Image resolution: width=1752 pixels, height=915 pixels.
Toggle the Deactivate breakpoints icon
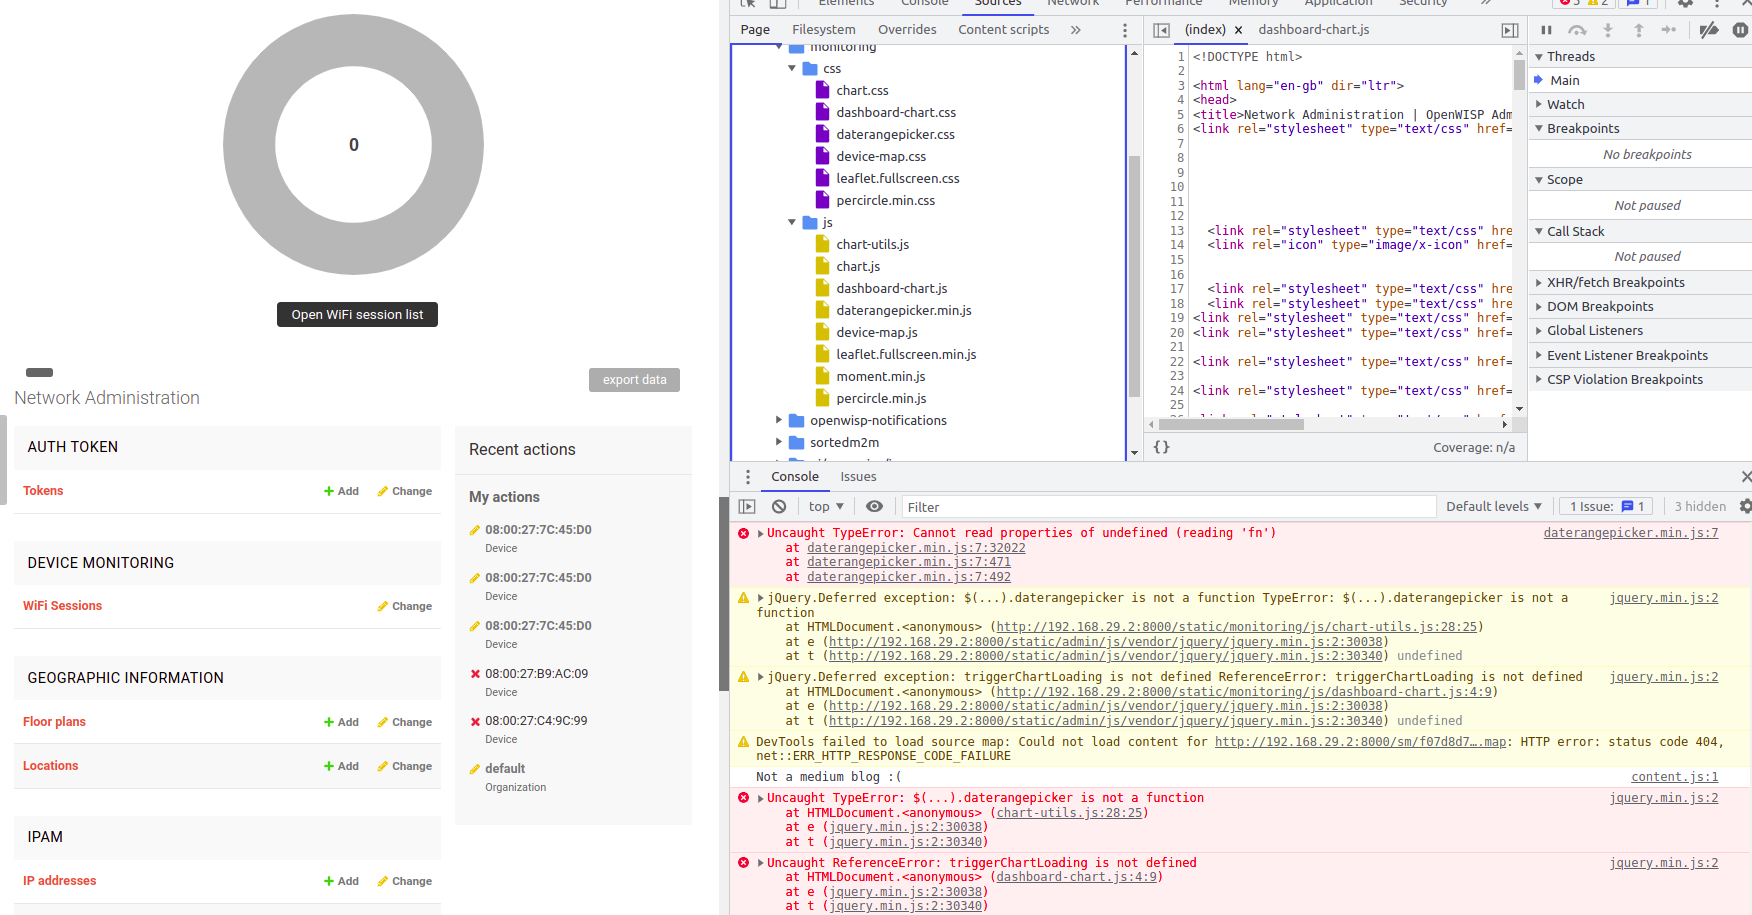point(1710,30)
